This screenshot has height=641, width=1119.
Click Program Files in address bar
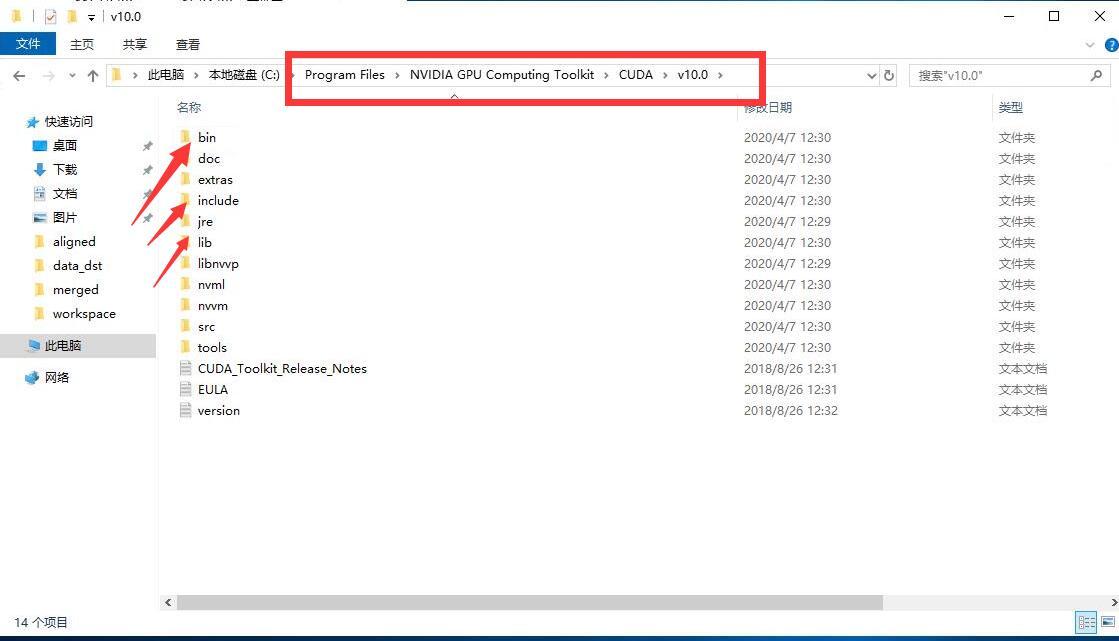(345, 74)
